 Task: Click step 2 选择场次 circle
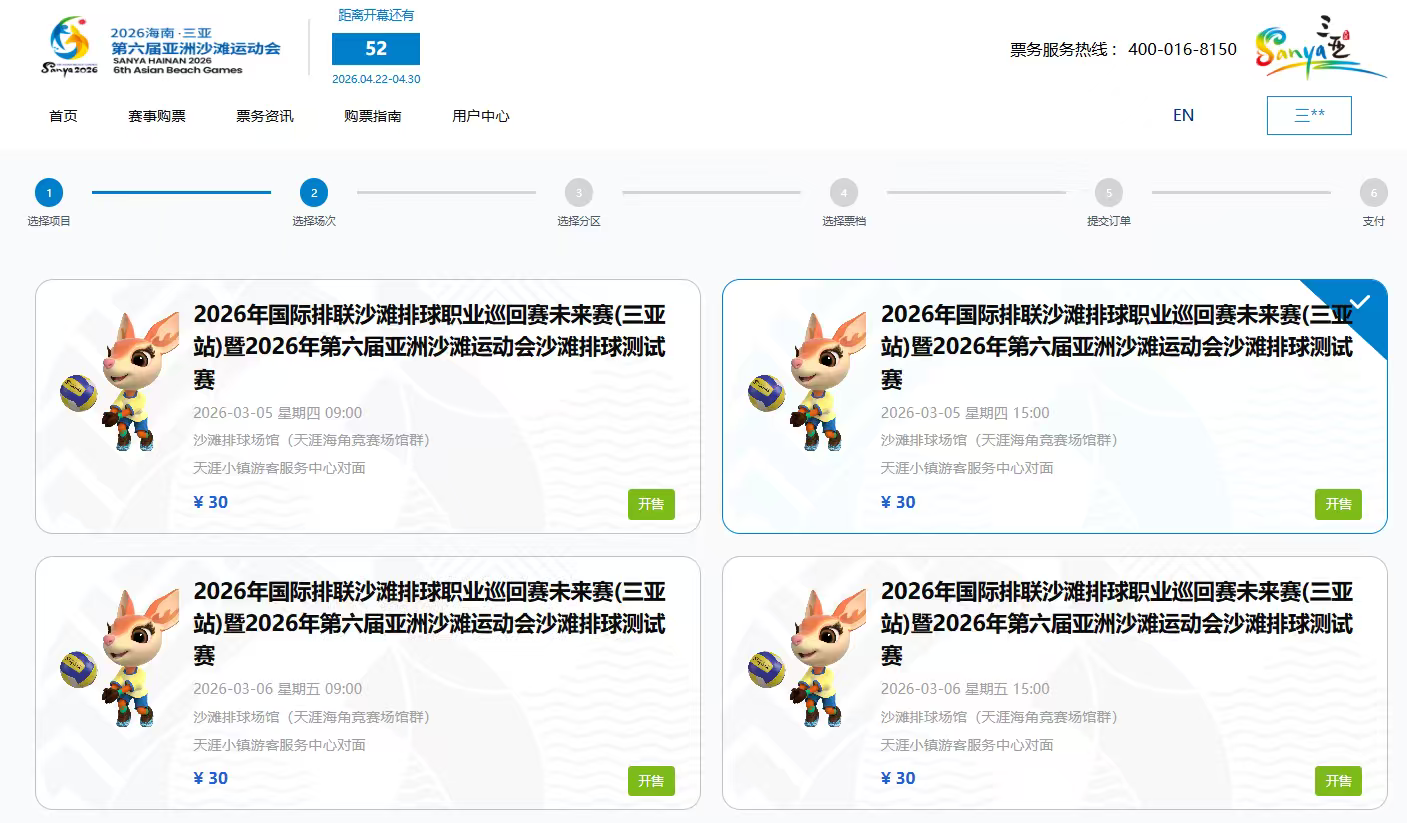click(314, 193)
